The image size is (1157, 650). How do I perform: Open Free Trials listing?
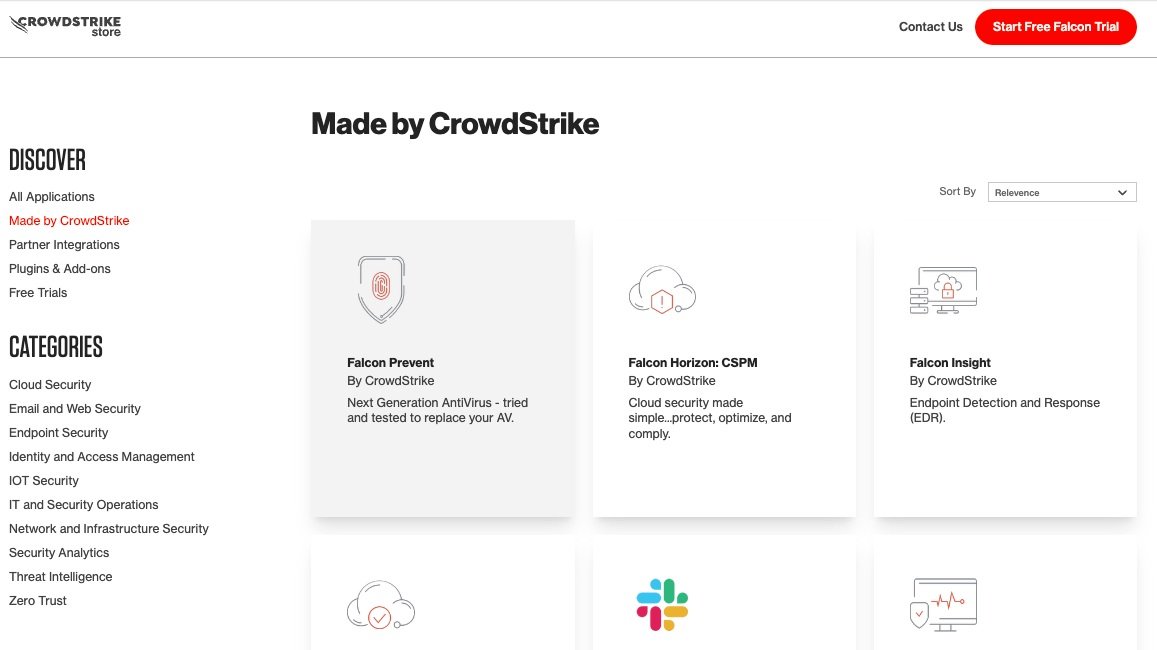tap(38, 292)
